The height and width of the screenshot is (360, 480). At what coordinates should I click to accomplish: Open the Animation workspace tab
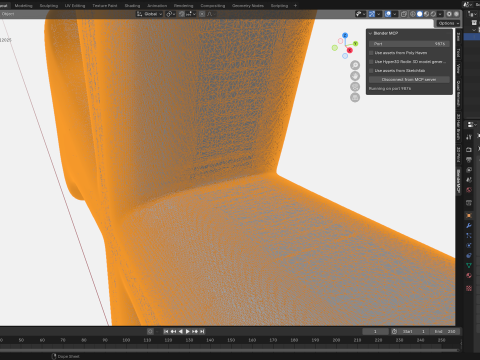tap(157, 6)
